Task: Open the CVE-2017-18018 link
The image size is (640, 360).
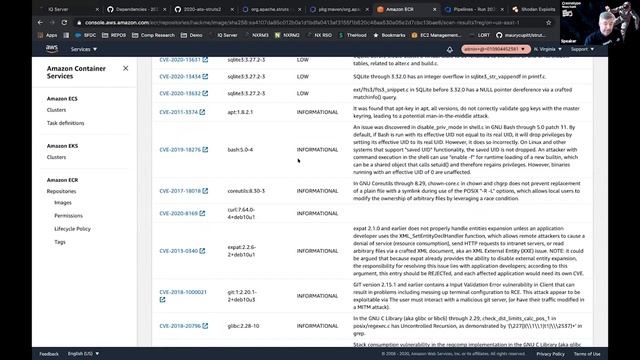Action: tap(180, 191)
